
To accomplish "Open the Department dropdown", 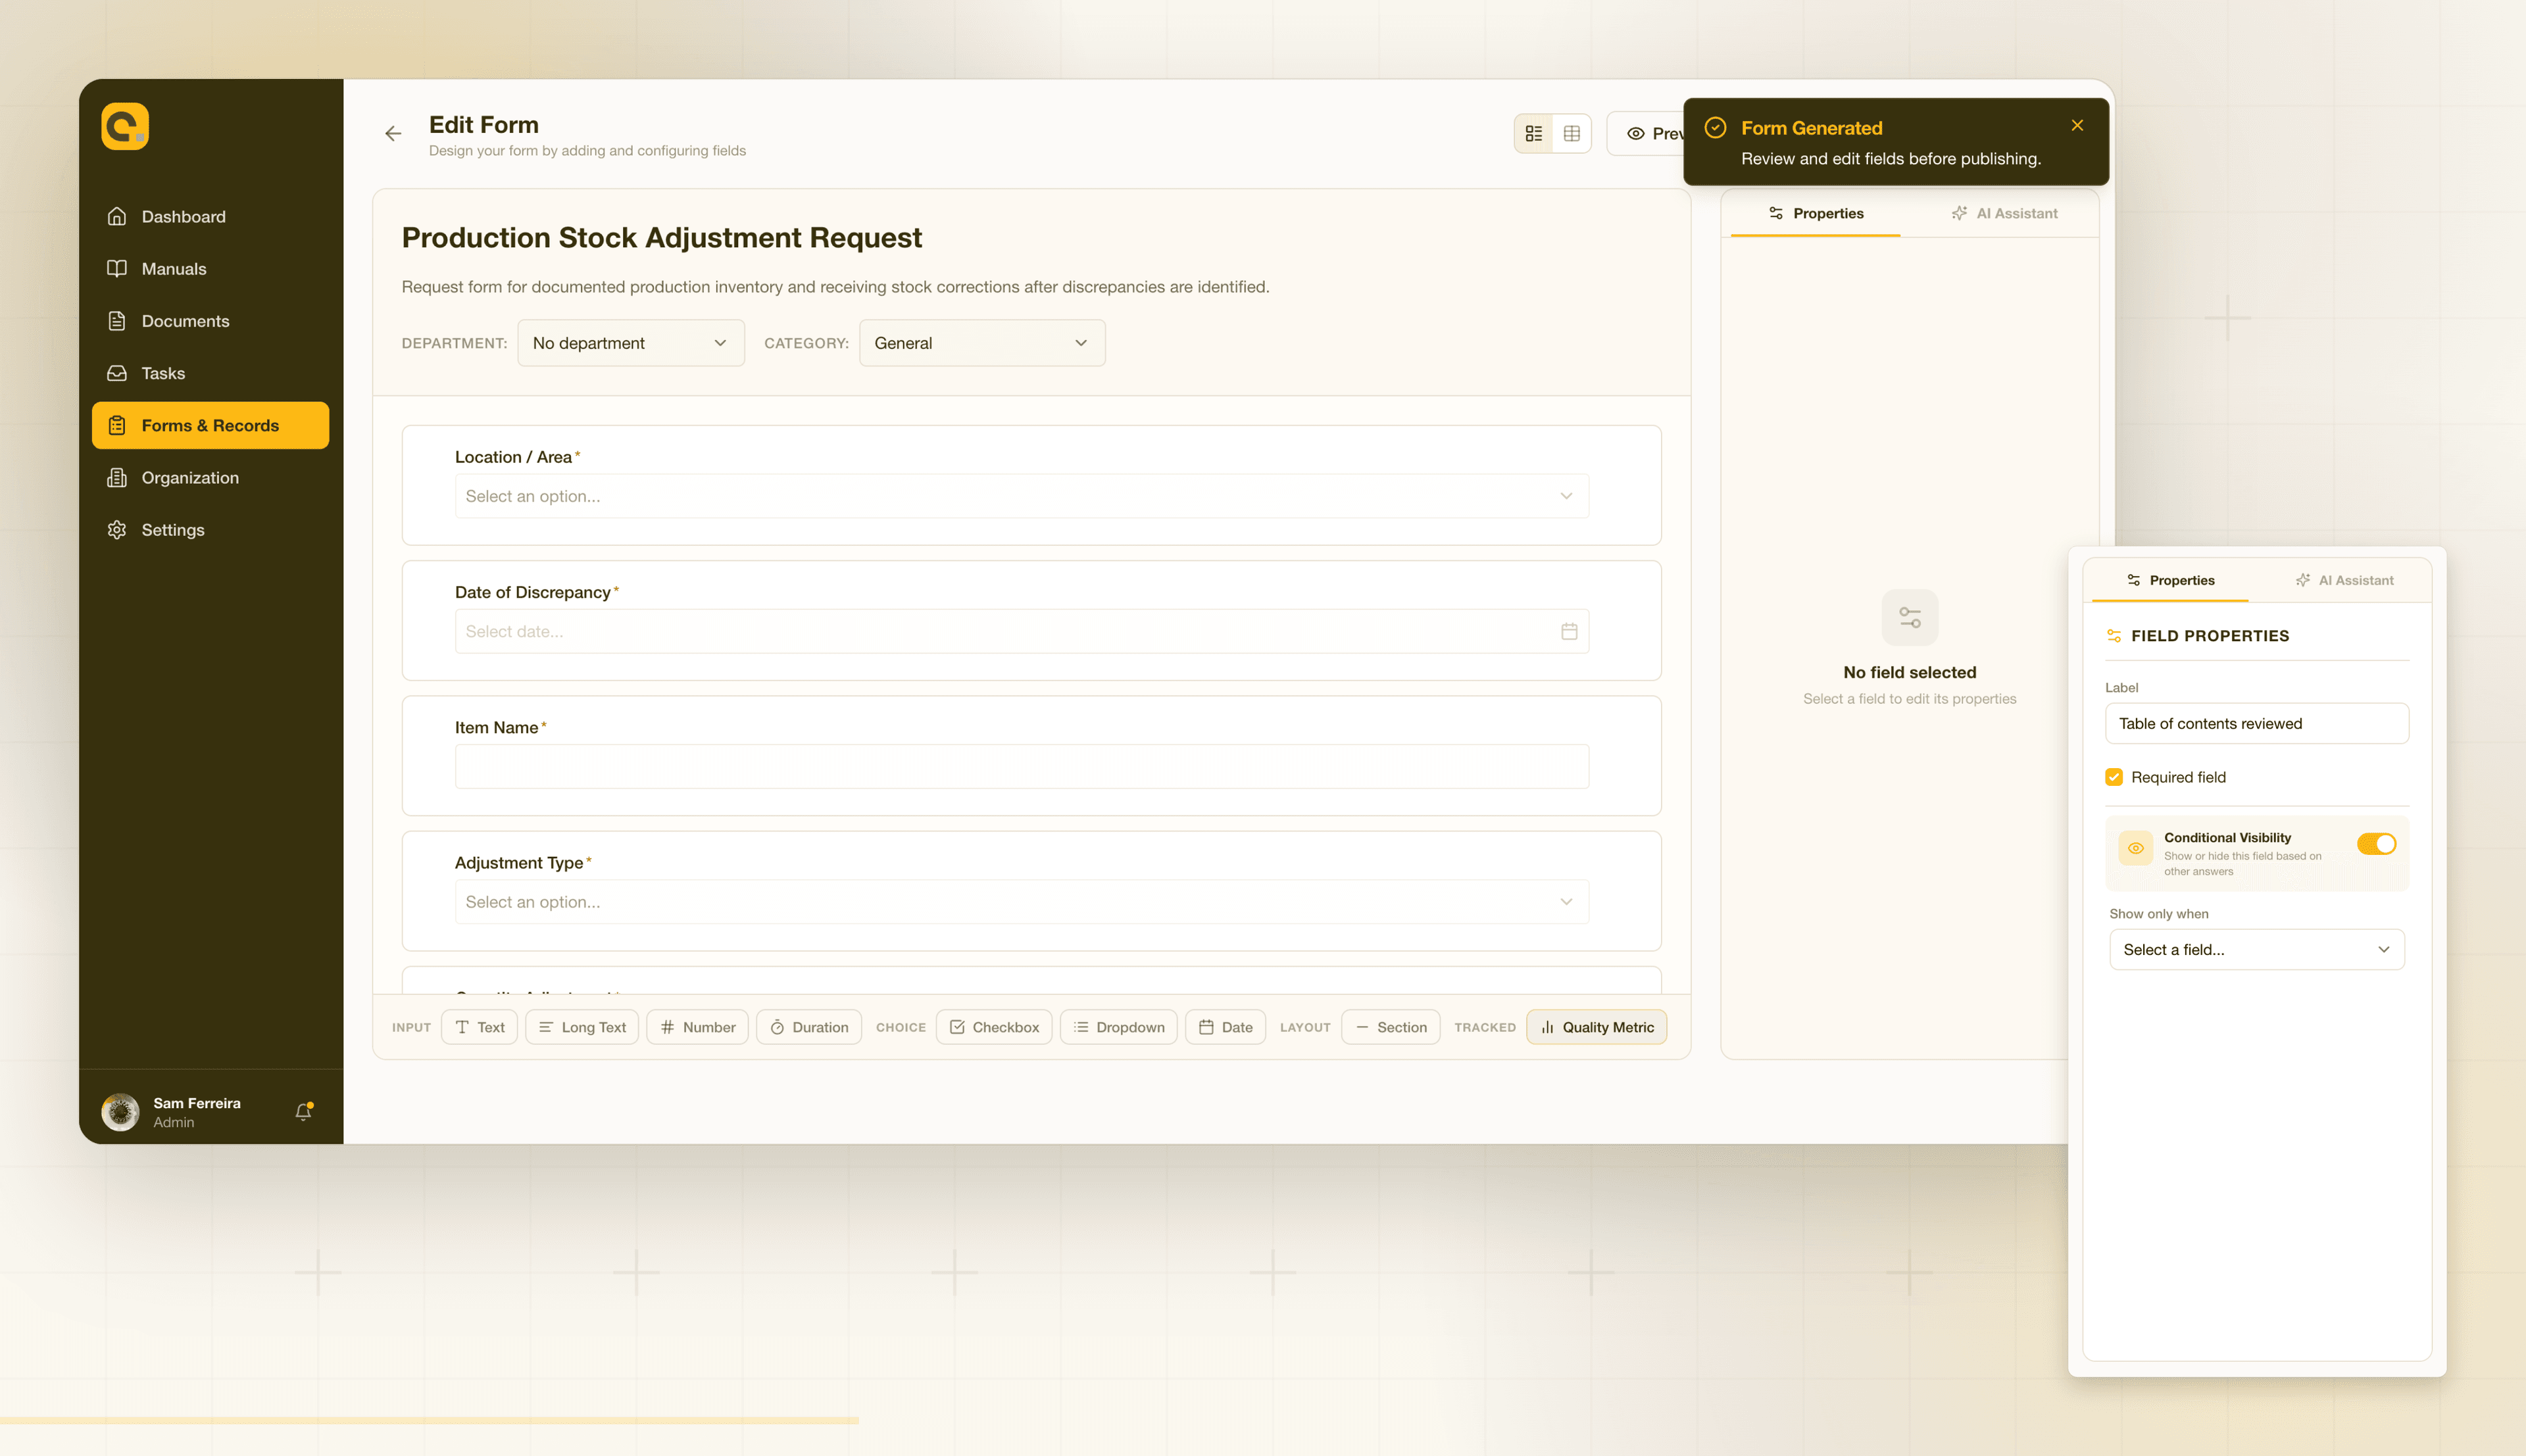I will [630, 343].
